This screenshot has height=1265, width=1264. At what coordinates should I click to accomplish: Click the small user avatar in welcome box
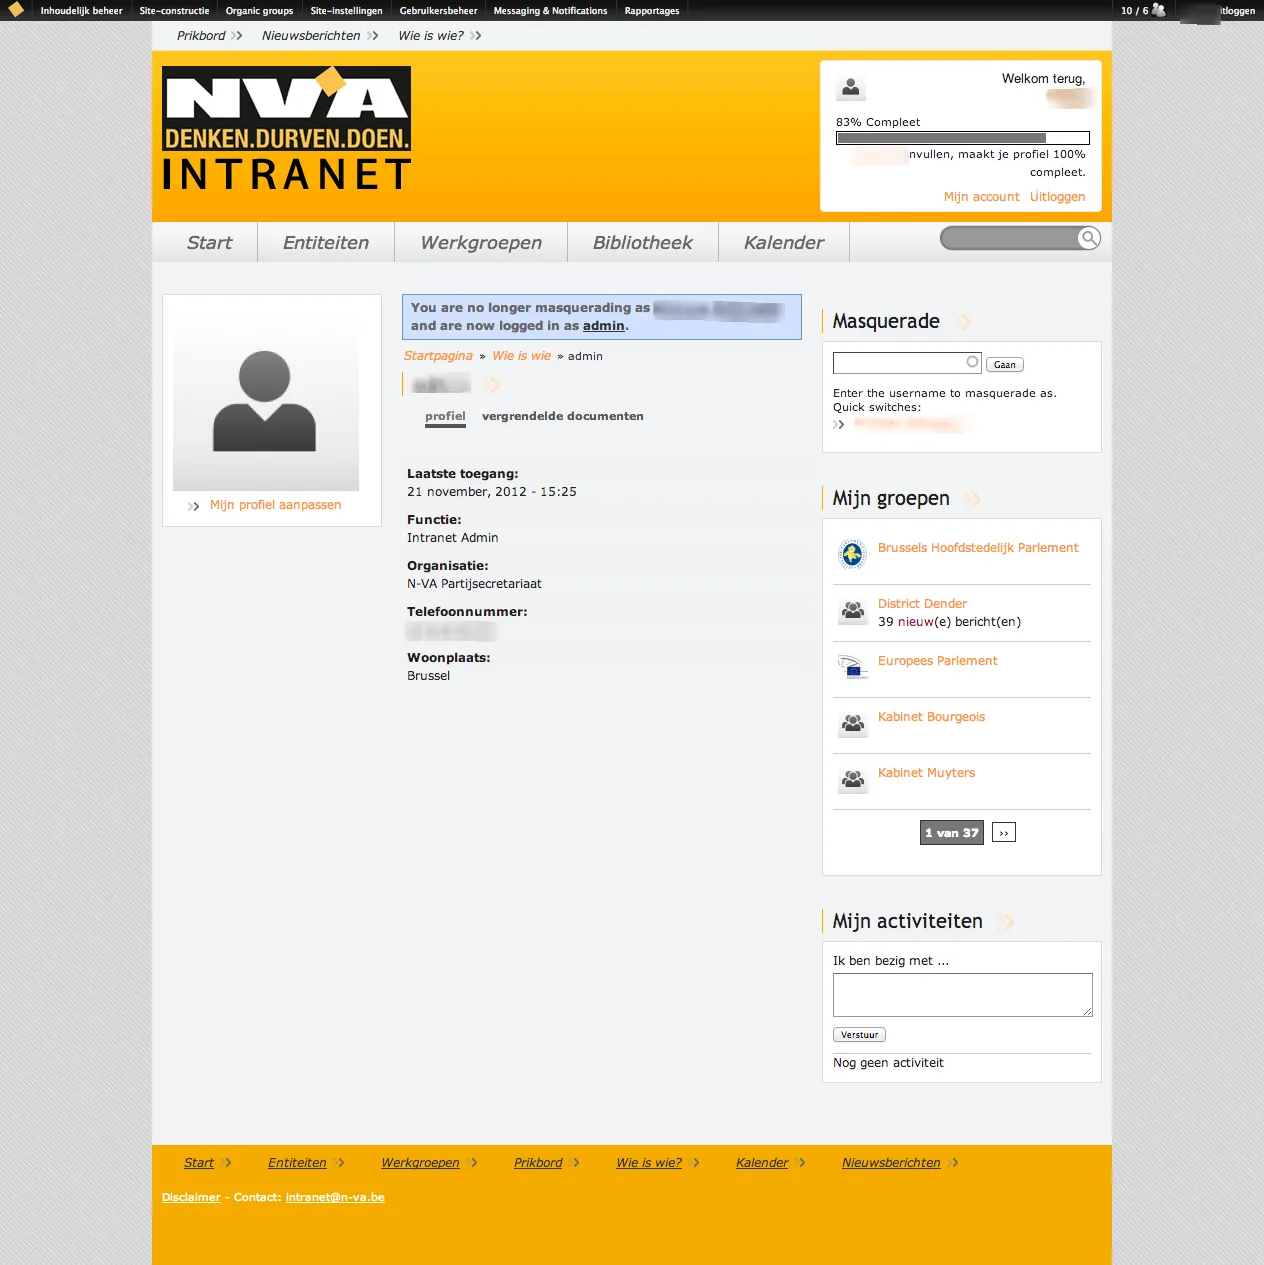pos(851,88)
